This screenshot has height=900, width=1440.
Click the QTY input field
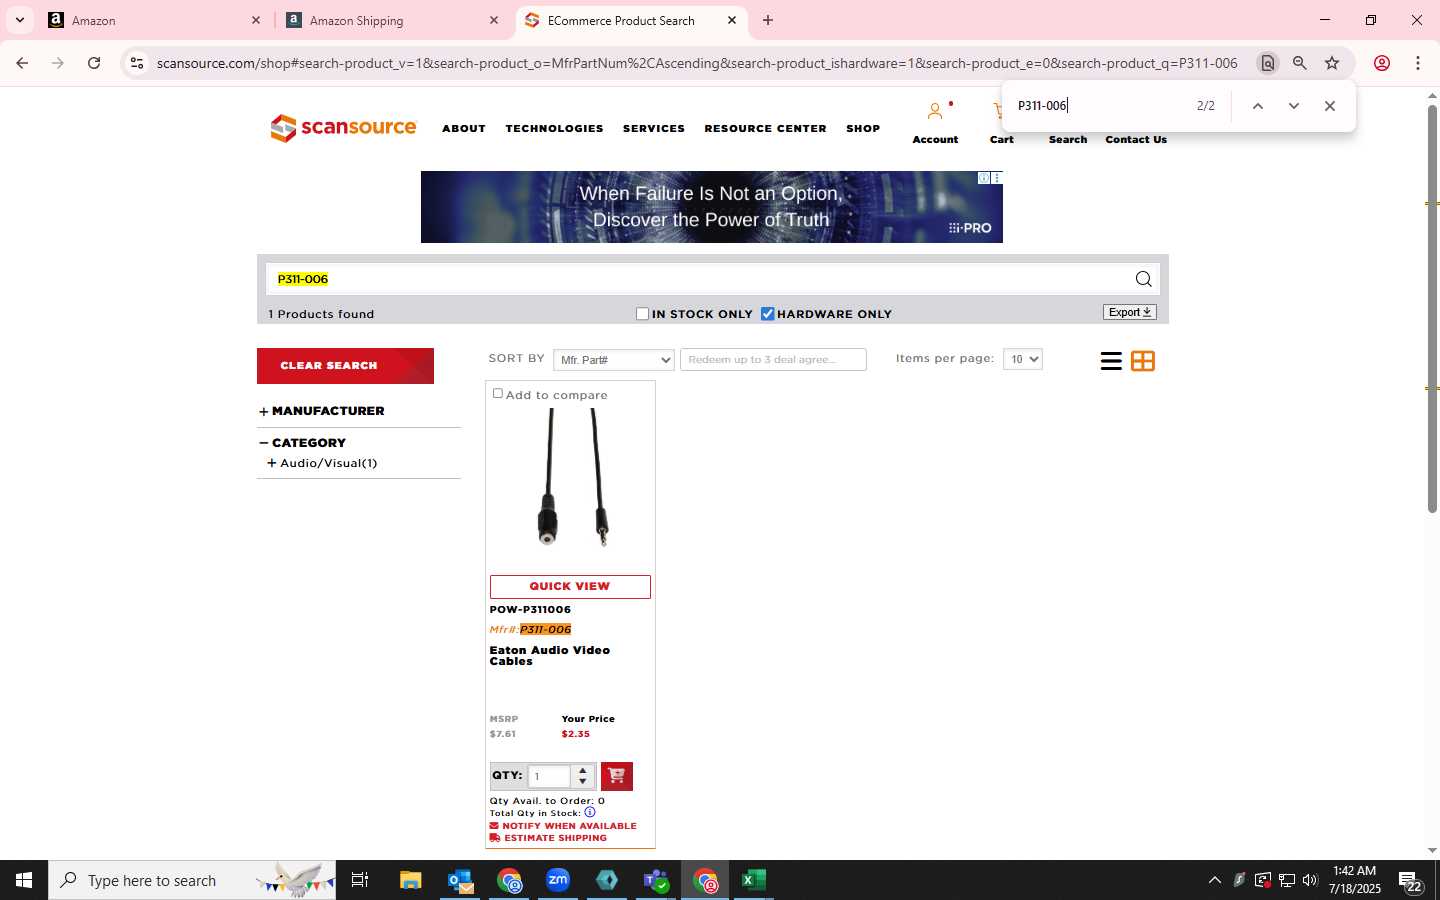(549, 776)
